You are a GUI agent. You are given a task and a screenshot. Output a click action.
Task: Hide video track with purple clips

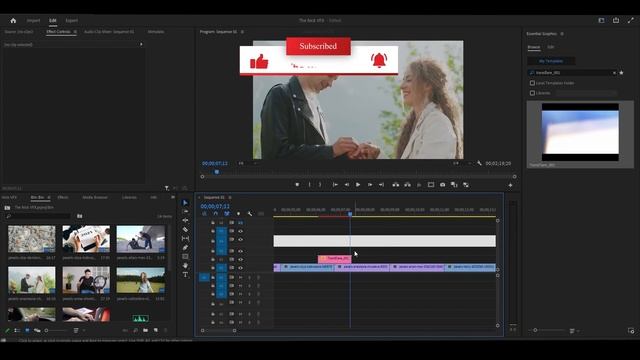point(240,268)
